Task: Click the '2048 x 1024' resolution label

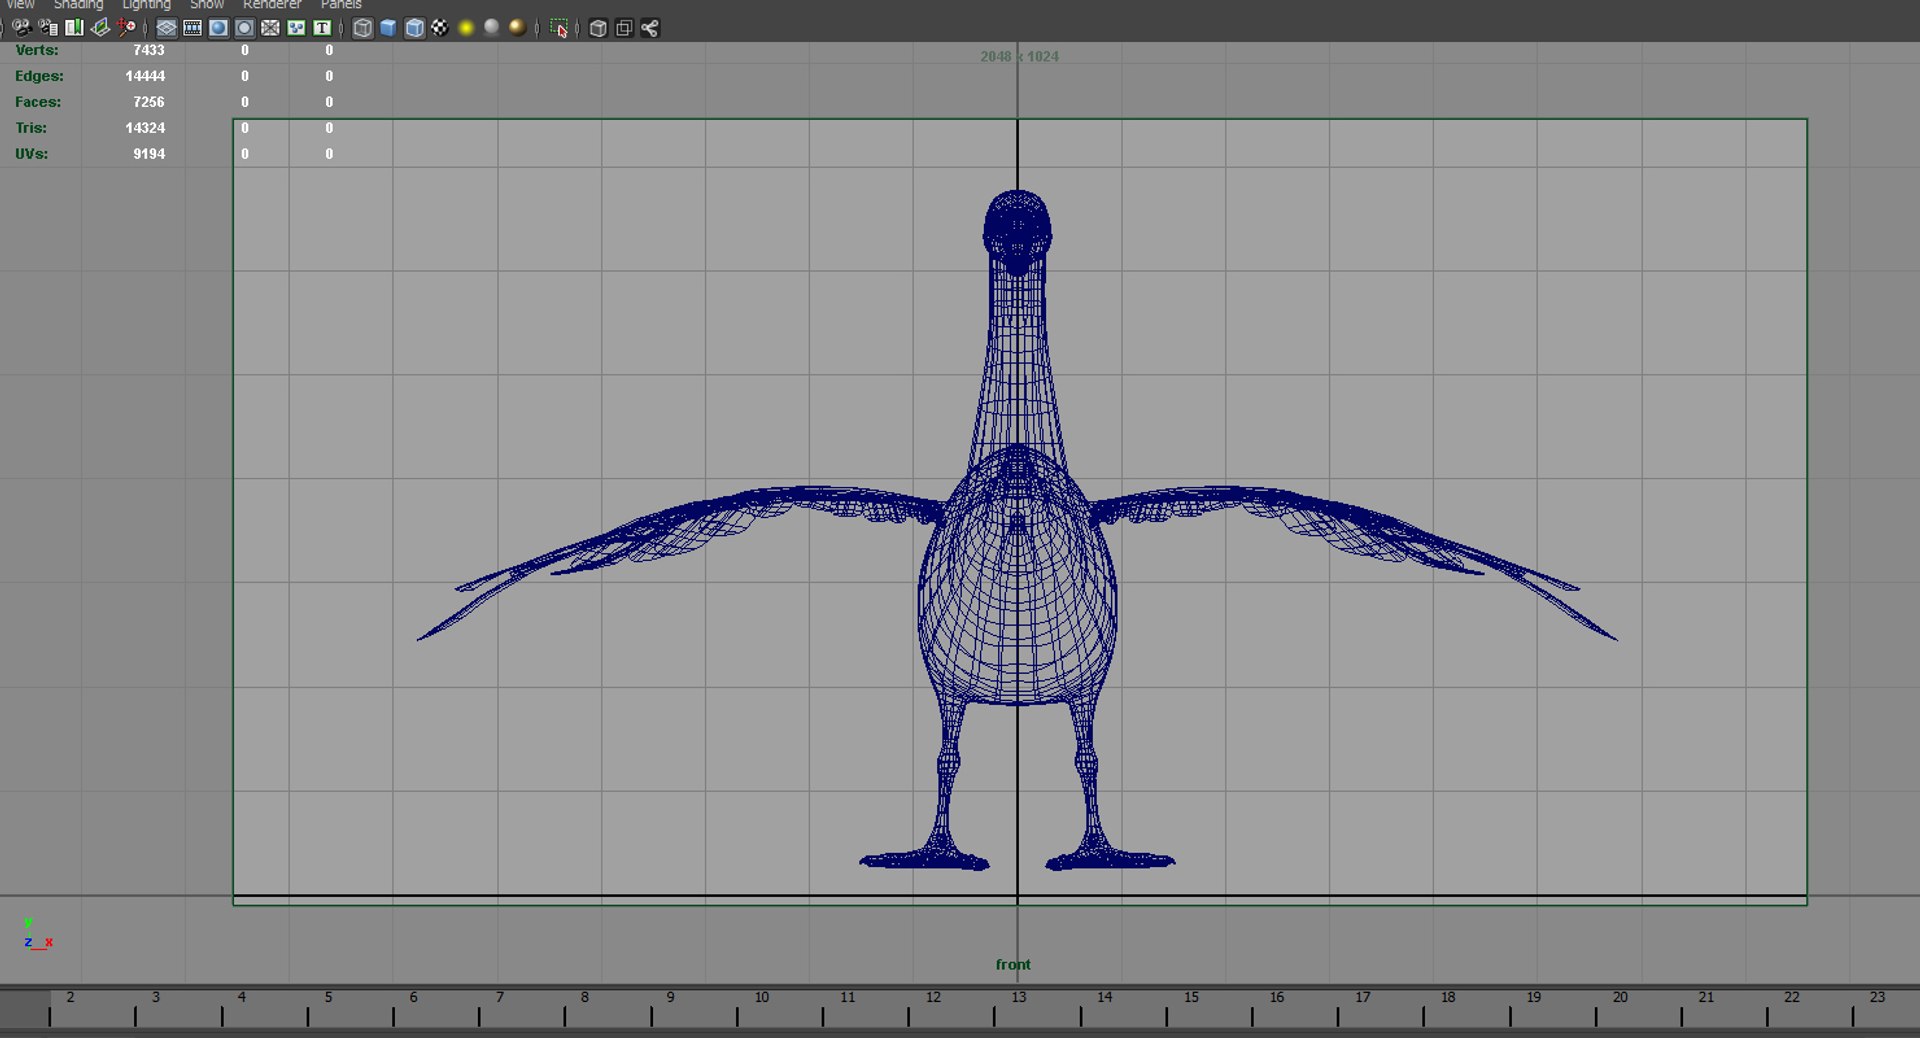Action: 1019,57
